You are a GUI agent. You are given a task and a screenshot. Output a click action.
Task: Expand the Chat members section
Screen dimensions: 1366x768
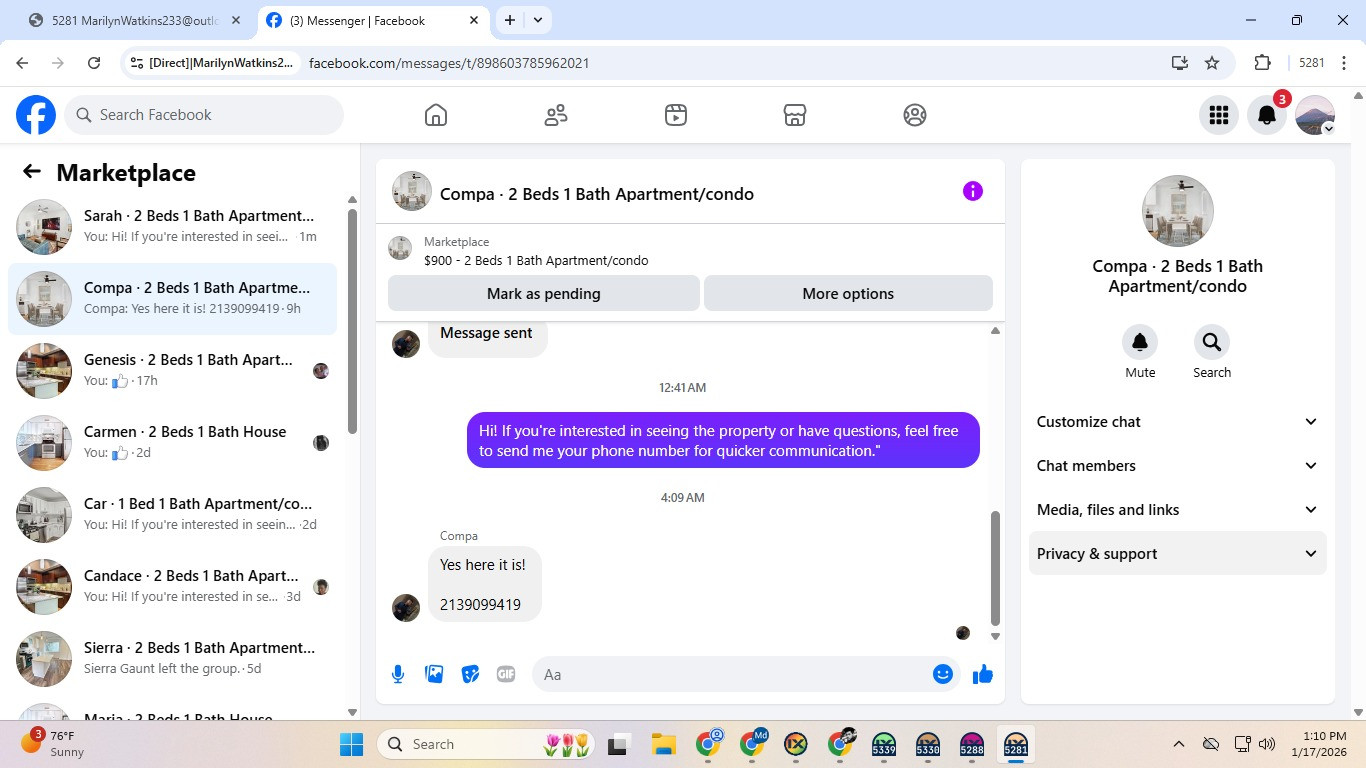(x=1177, y=466)
